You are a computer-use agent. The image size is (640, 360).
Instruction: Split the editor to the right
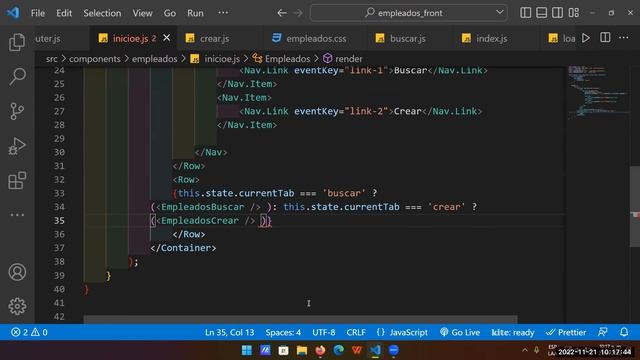(605, 38)
